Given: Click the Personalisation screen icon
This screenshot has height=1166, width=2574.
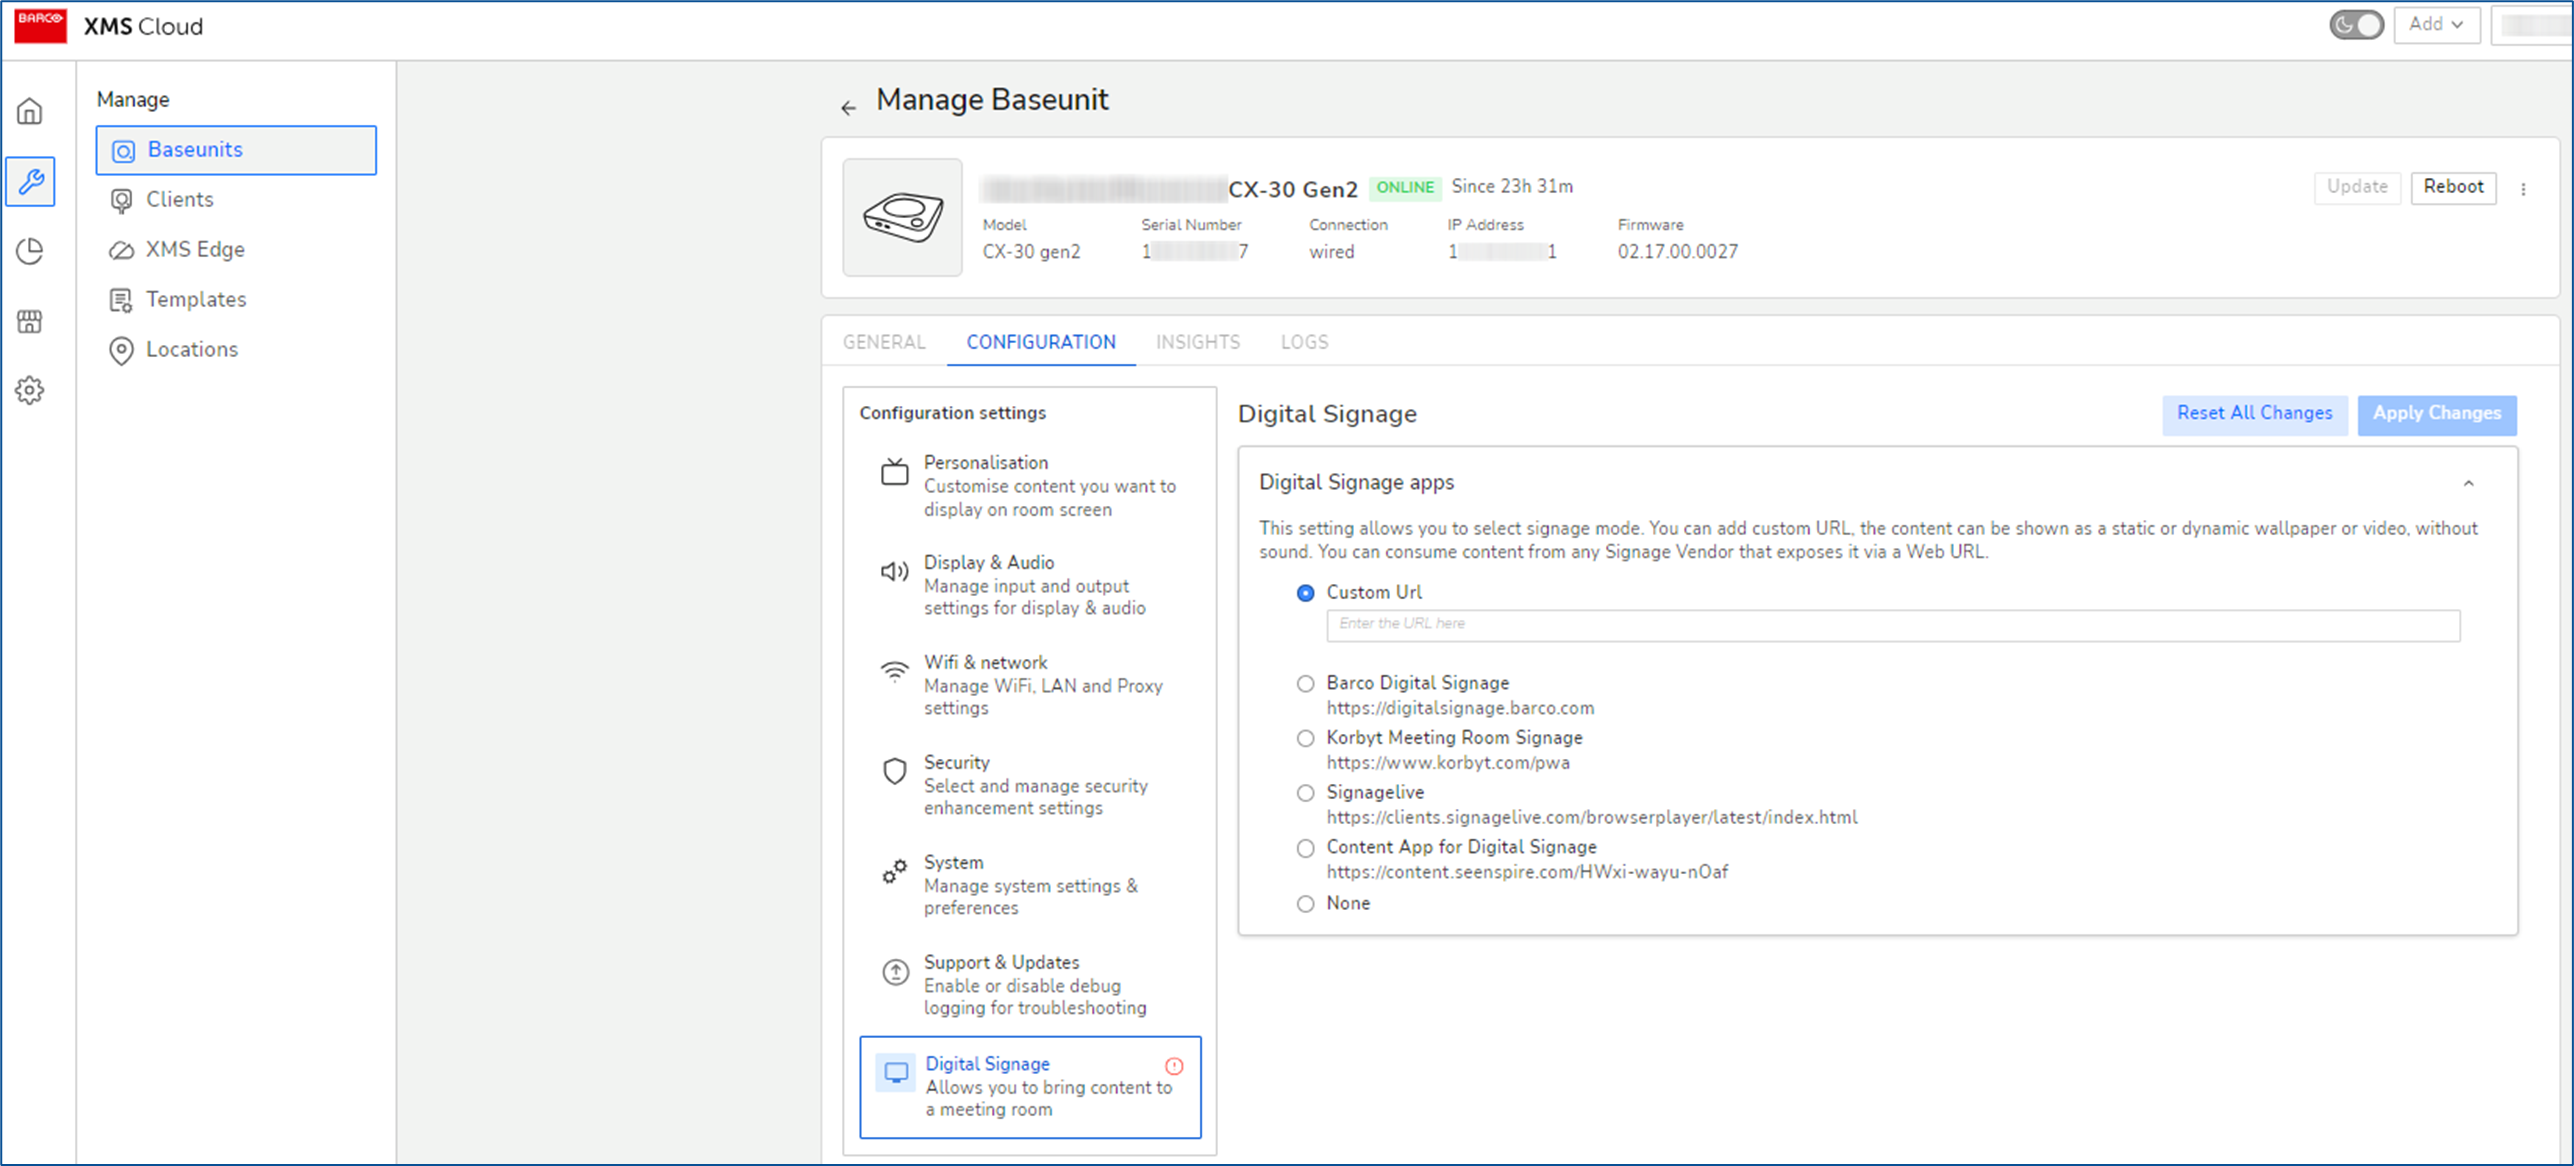Looking at the screenshot, I should tap(894, 472).
